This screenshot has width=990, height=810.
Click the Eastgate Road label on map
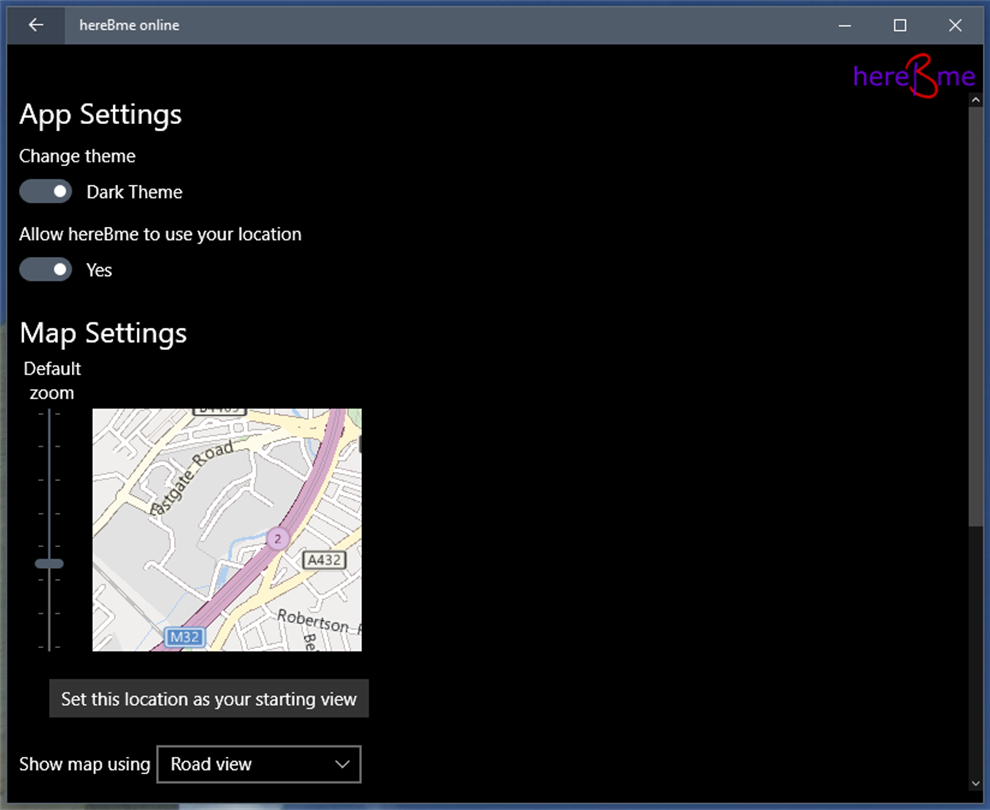pyautogui.click(x=191, y=477)
